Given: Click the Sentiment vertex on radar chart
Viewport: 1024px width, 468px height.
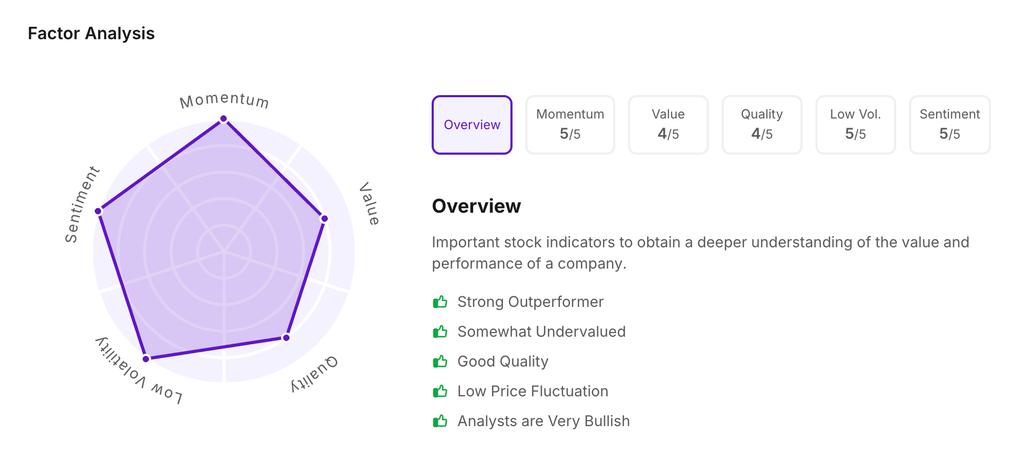Looking at the screenshot, I should point(98,211).
